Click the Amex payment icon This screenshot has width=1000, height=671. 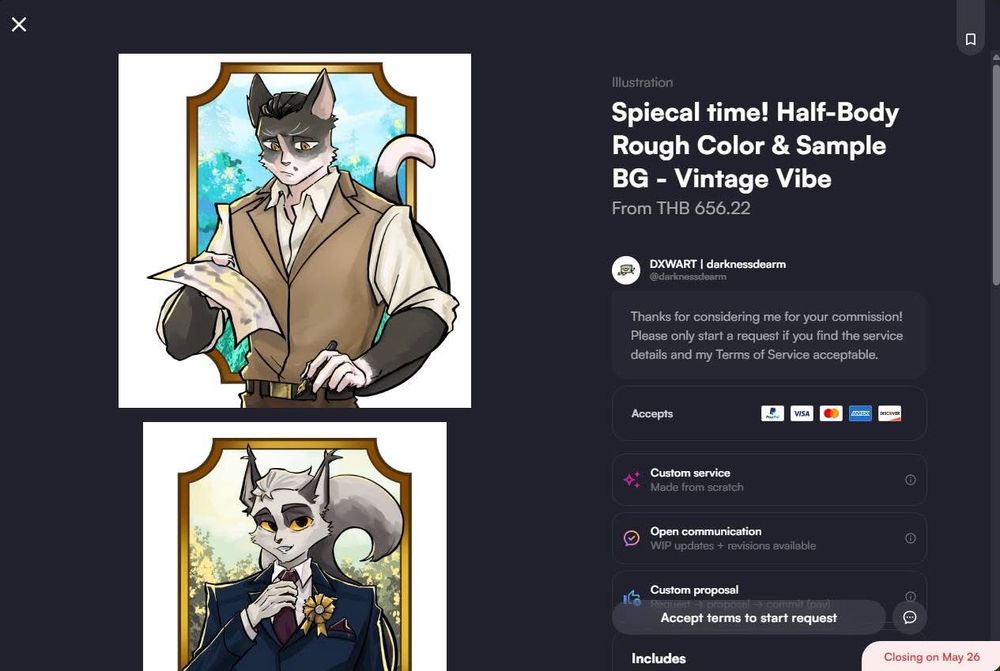pos(860,413)
